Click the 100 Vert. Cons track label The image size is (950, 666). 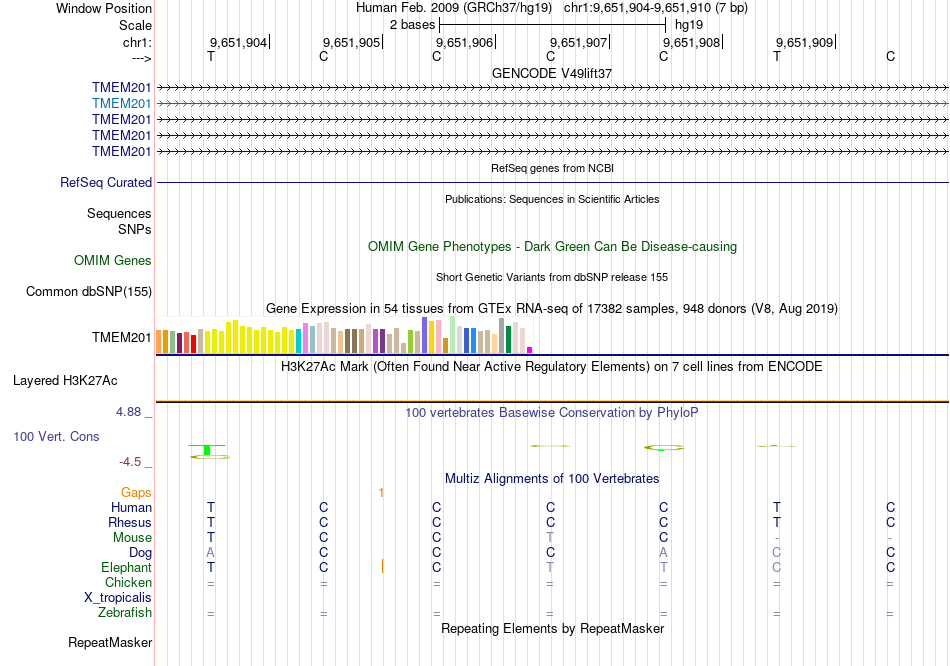click(x=56, y=436)
